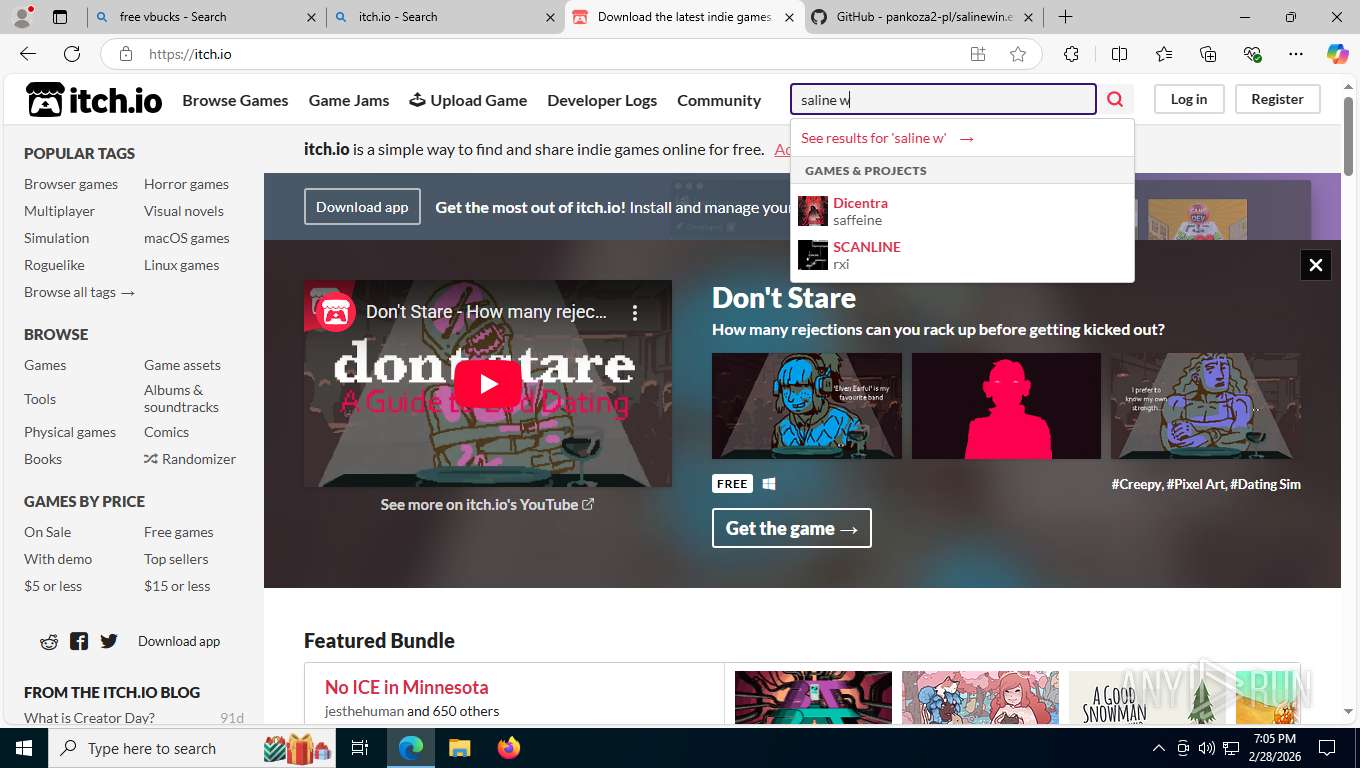Viewport: 1360px width, 768px height.
Task: Open the Randomizer link
Action: (190, 459)
